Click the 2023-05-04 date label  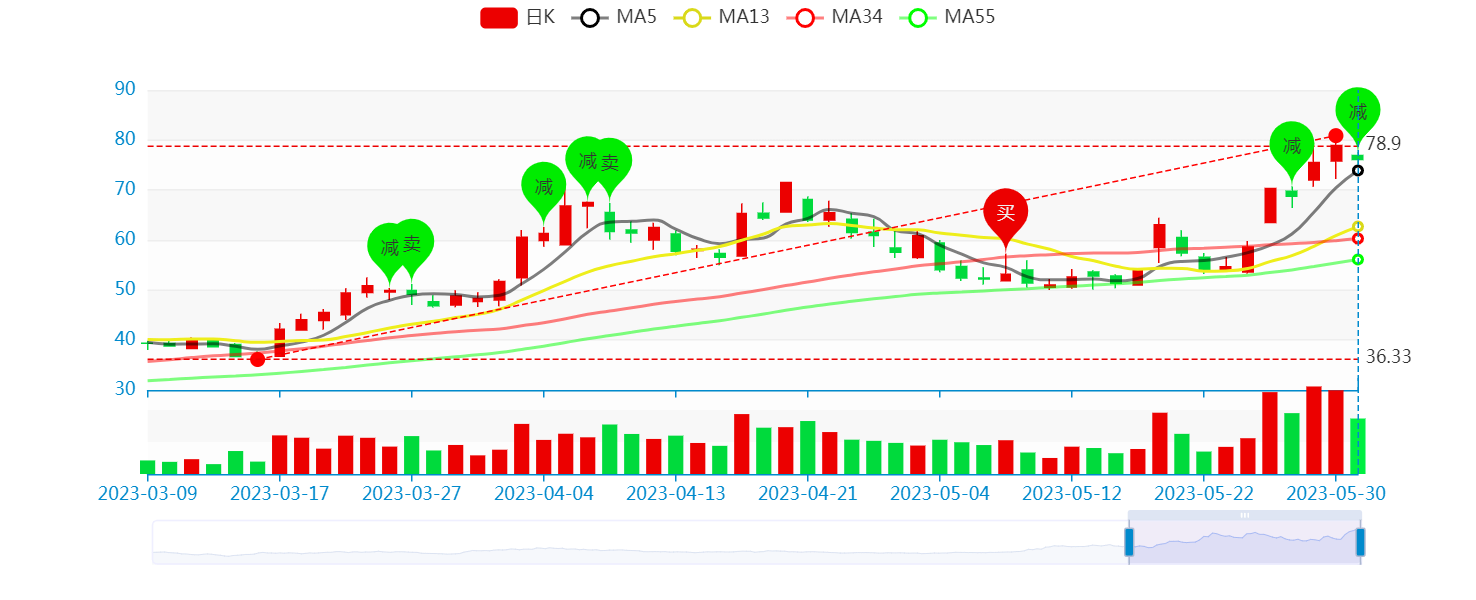[939, 493]
